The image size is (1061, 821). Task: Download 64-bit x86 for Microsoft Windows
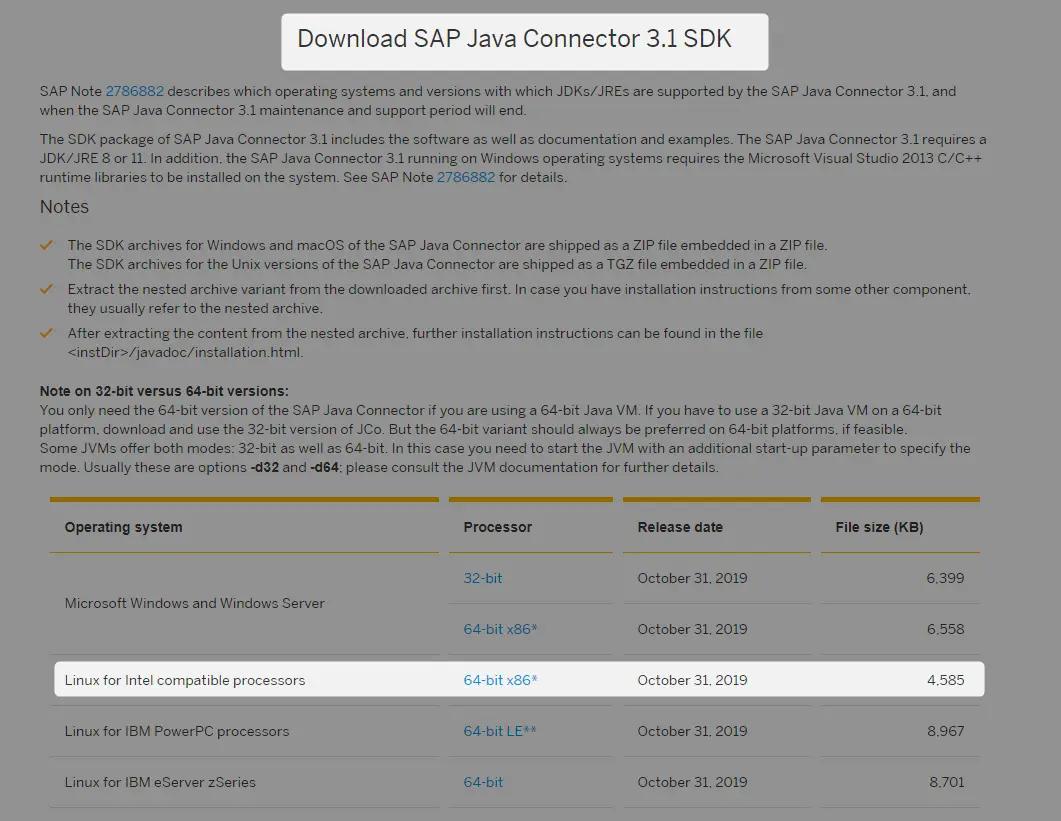point(500,629)
